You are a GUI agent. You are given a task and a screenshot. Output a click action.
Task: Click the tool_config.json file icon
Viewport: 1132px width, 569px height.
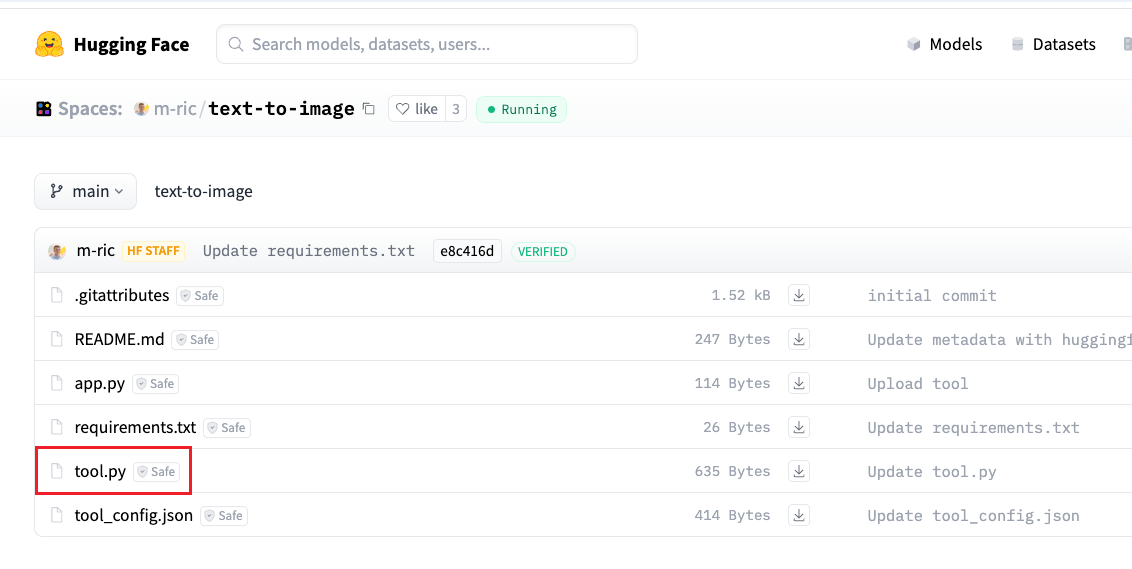56,516
